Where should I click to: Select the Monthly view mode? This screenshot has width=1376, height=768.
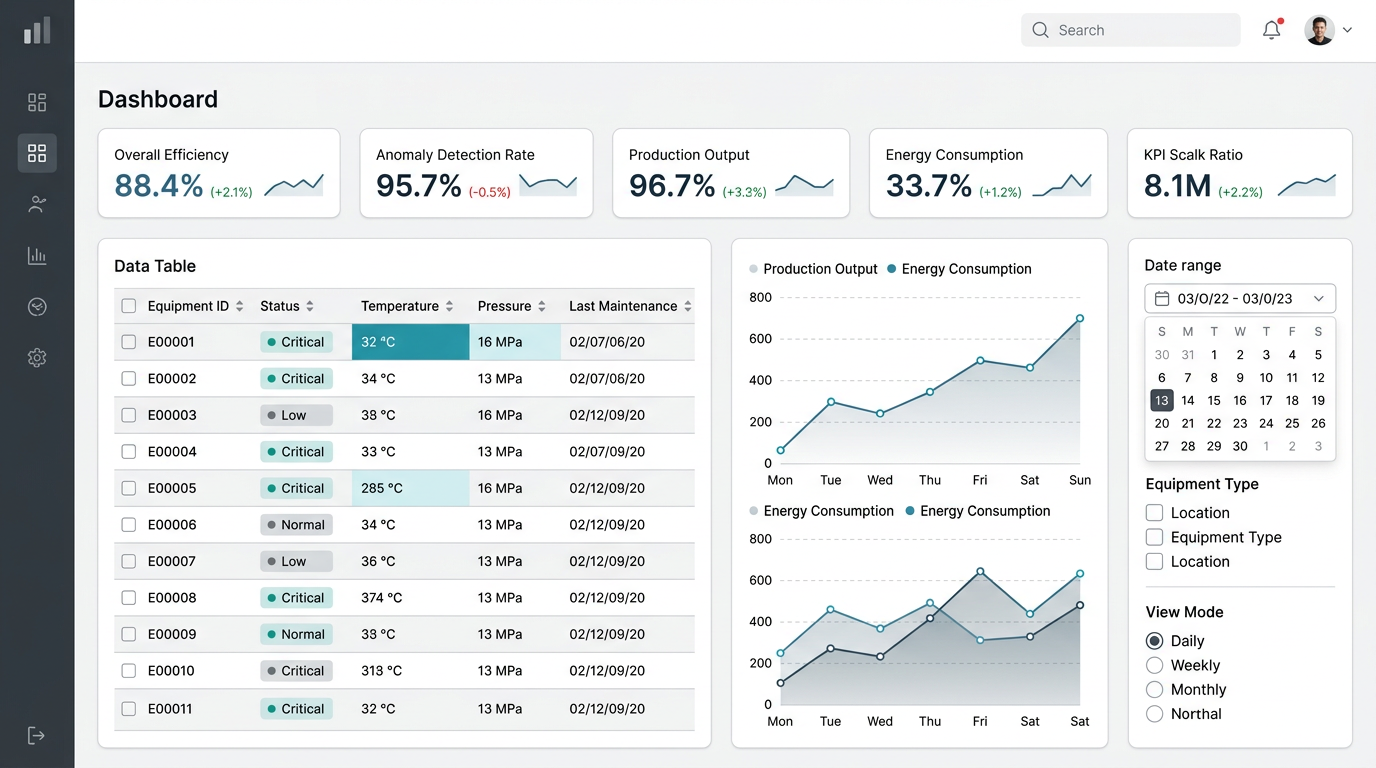click(x=1154, y=690)
